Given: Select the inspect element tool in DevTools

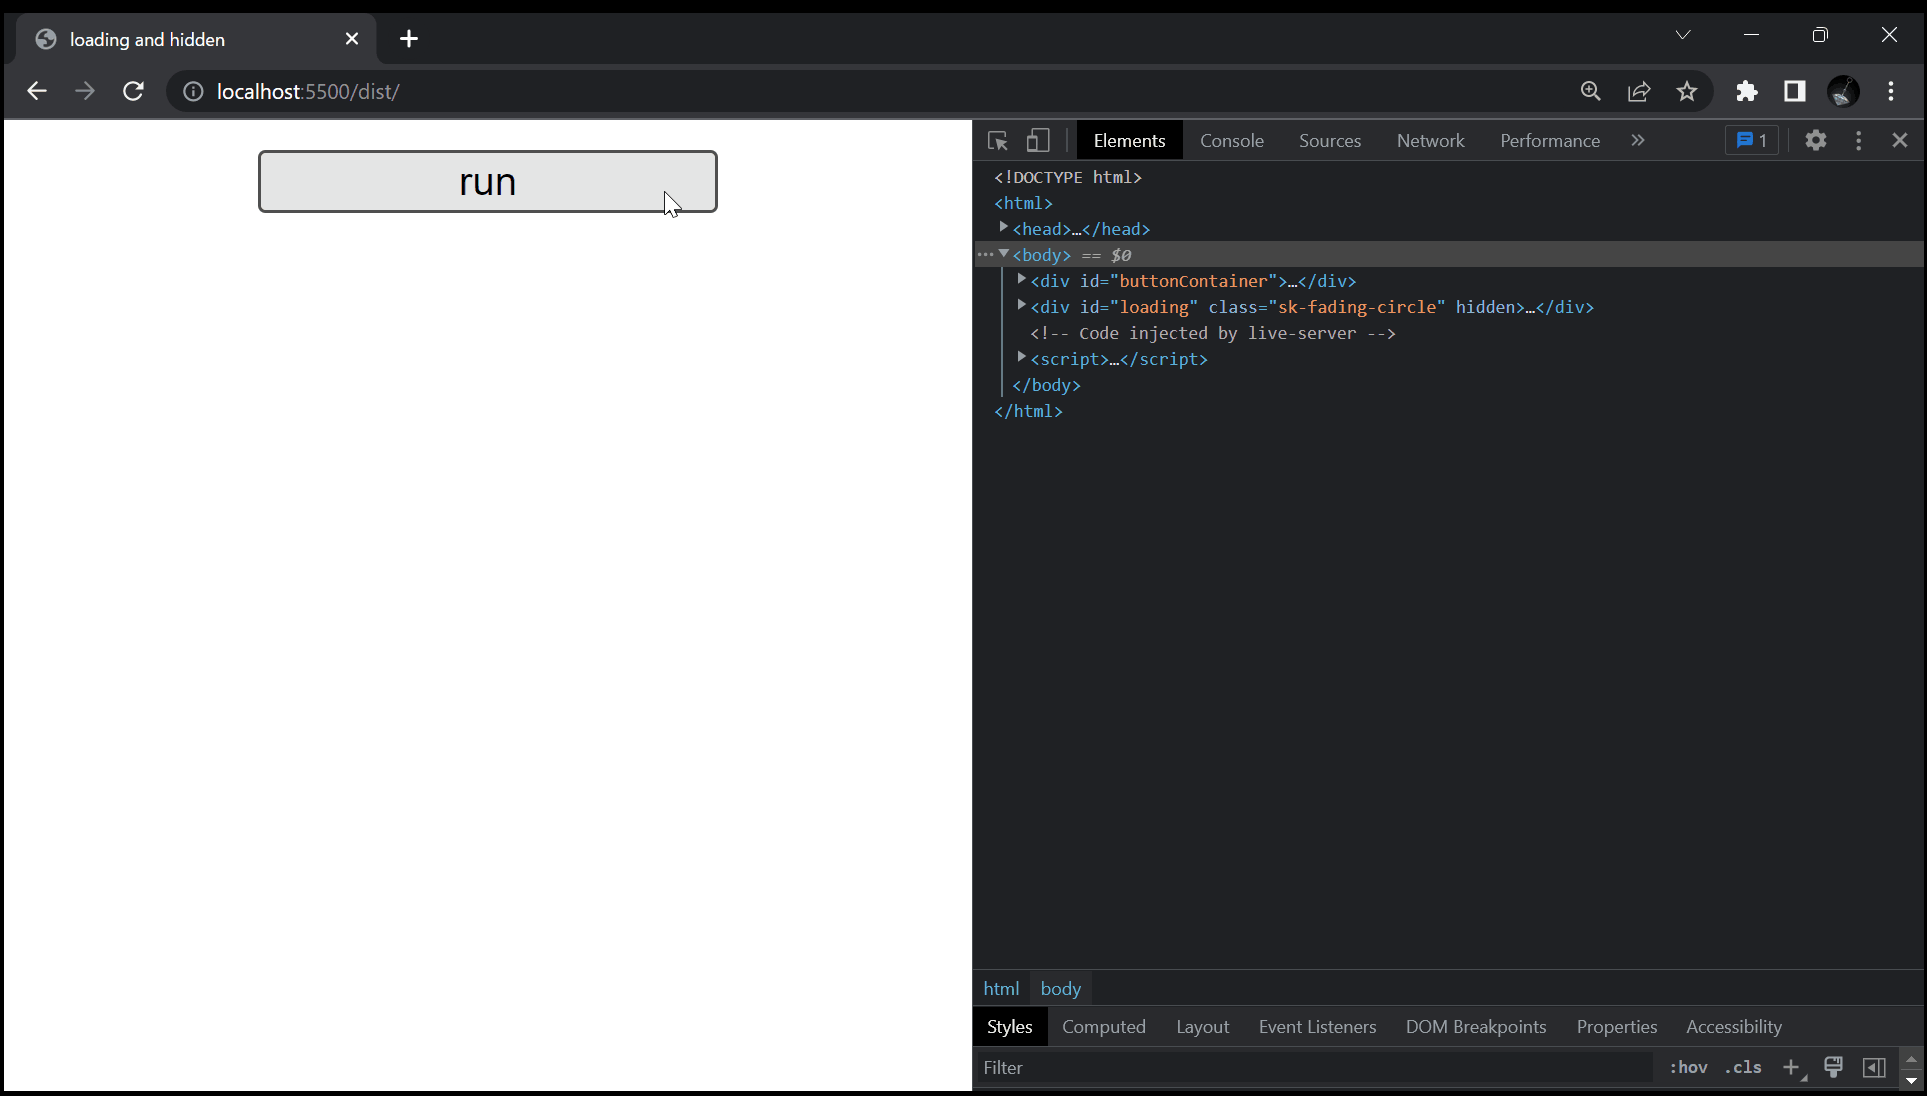Looking at the screenshot, I should click(x=998, y=140).
